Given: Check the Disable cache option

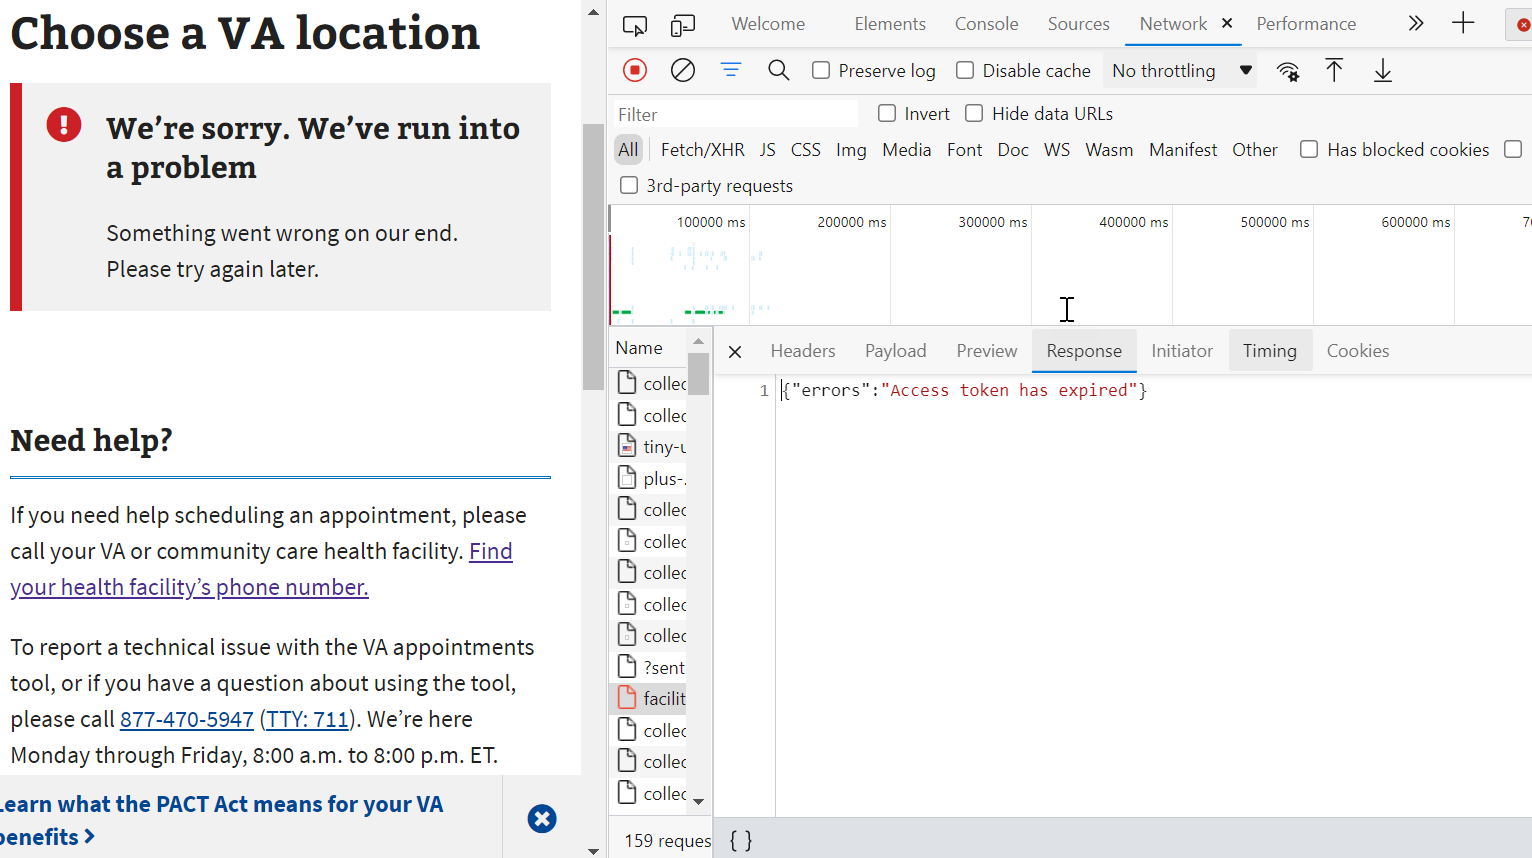Looking at the screenshot, I should [964, 70].
